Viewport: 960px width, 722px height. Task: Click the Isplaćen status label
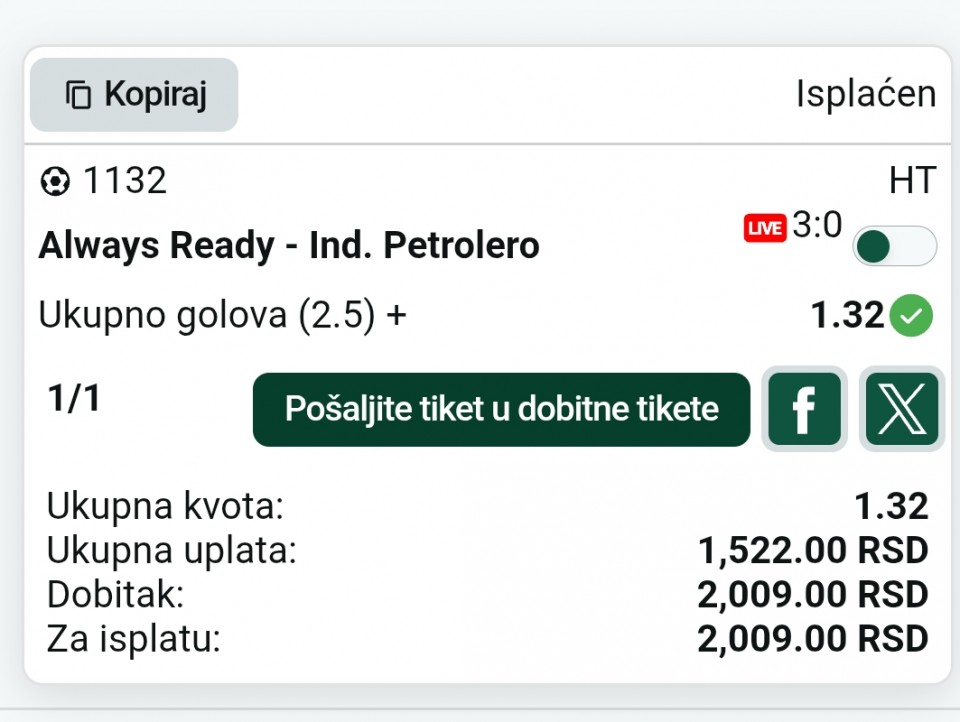tap(866, 94)
